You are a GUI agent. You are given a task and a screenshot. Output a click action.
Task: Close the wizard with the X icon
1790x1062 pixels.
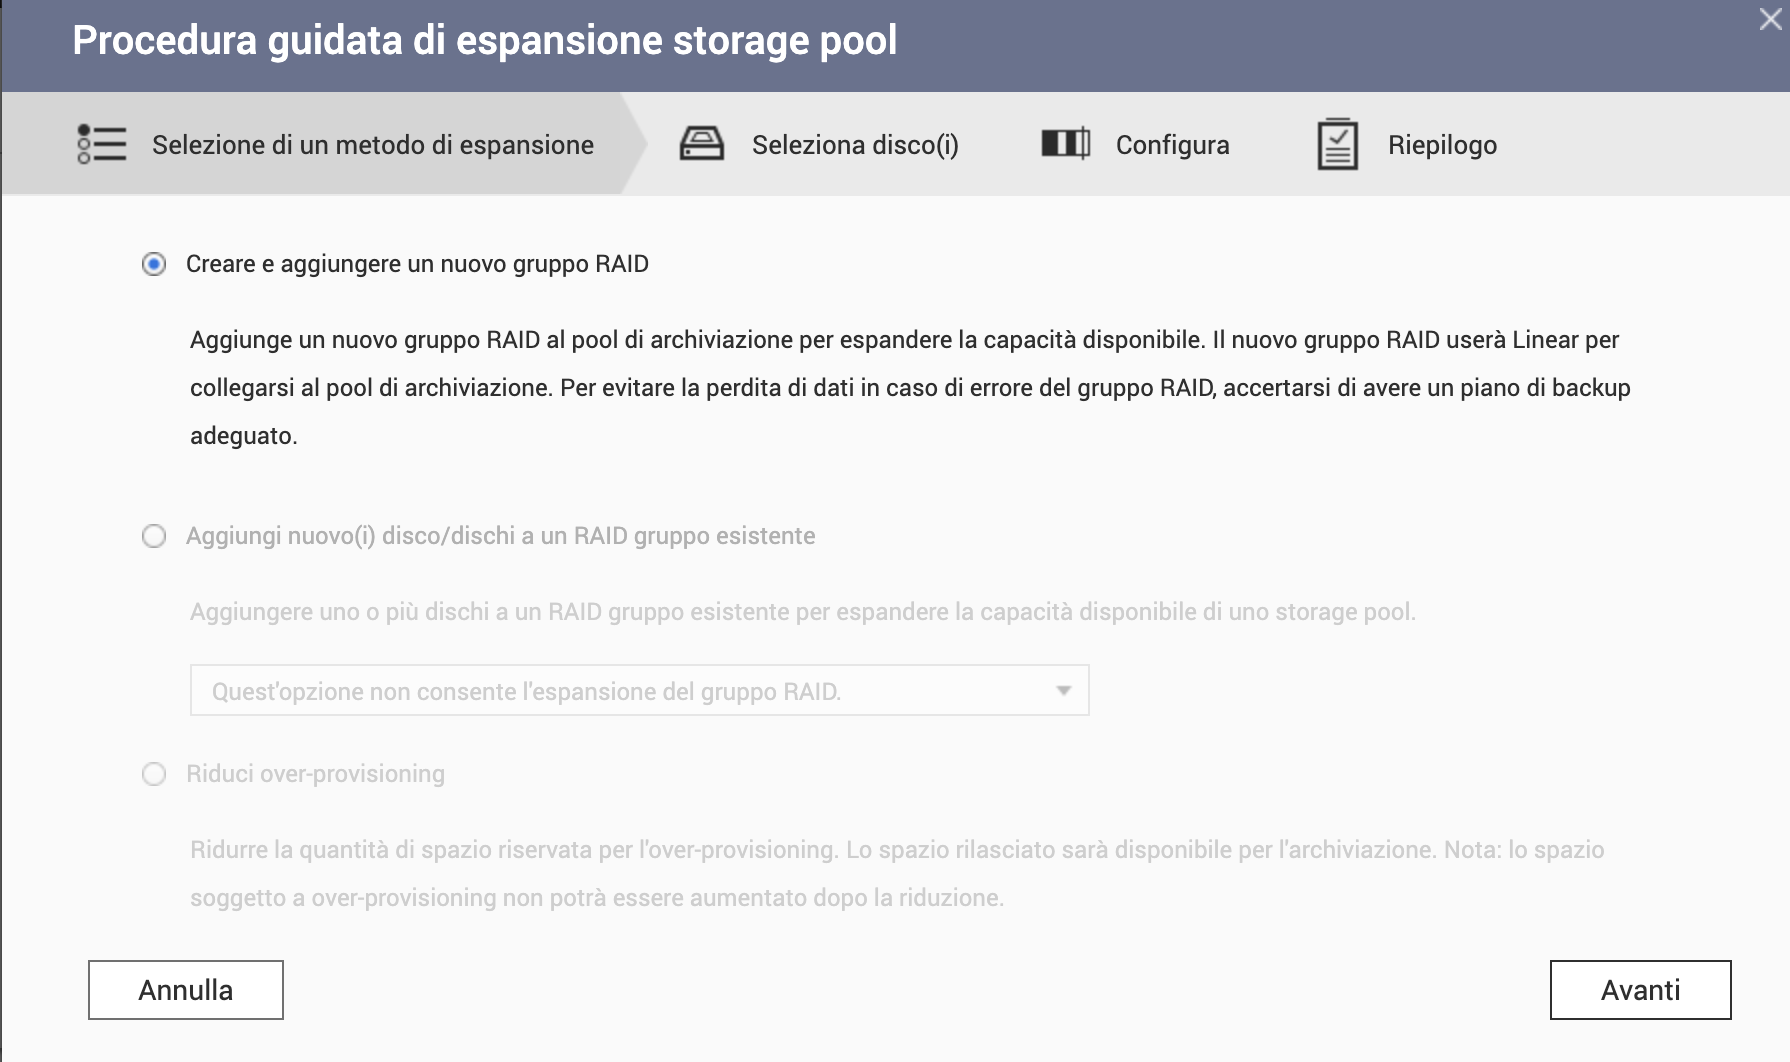pos(1770,20)
